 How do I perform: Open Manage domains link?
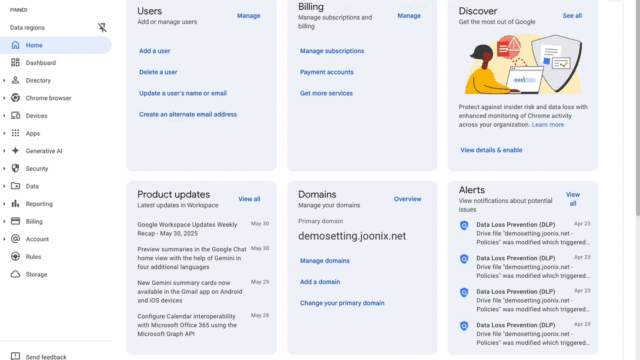[x=324, y=260]
